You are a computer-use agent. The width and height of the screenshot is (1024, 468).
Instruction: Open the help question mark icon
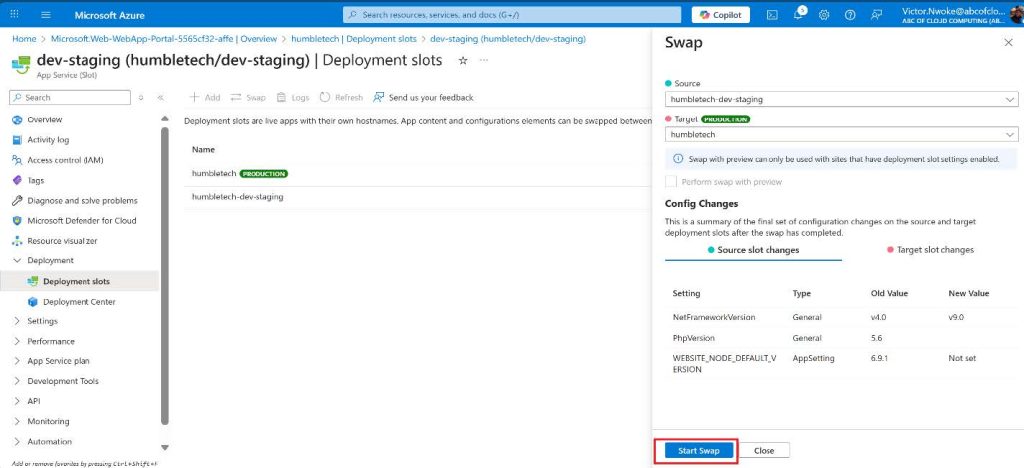pos(850,14)
